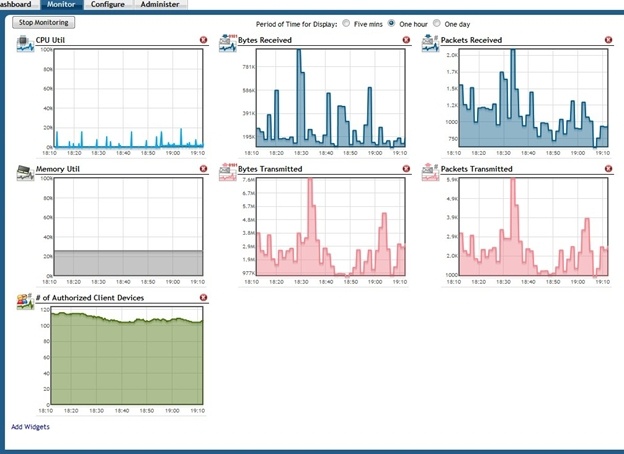Screen dimensions: 624x454
Task: Click the CPU Util chart area
Action: click(x=128, y=98)
